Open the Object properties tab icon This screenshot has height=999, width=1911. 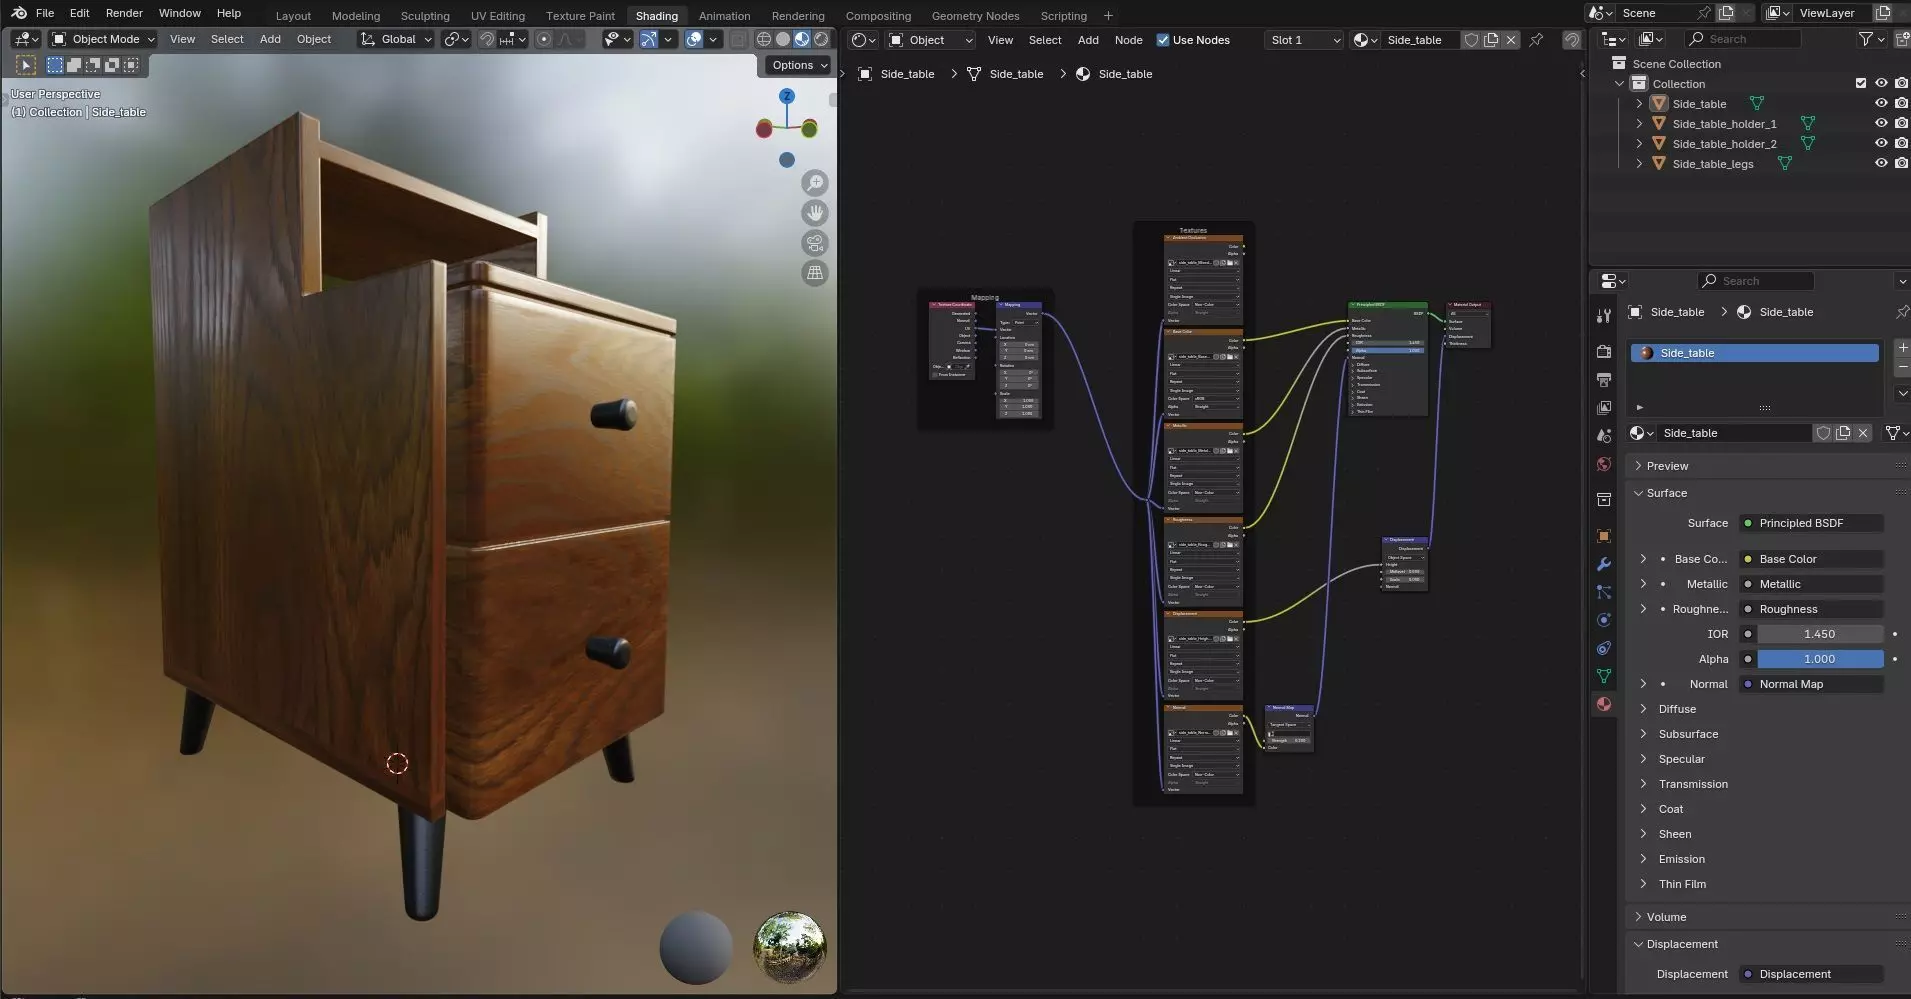tap(1604, 536)
